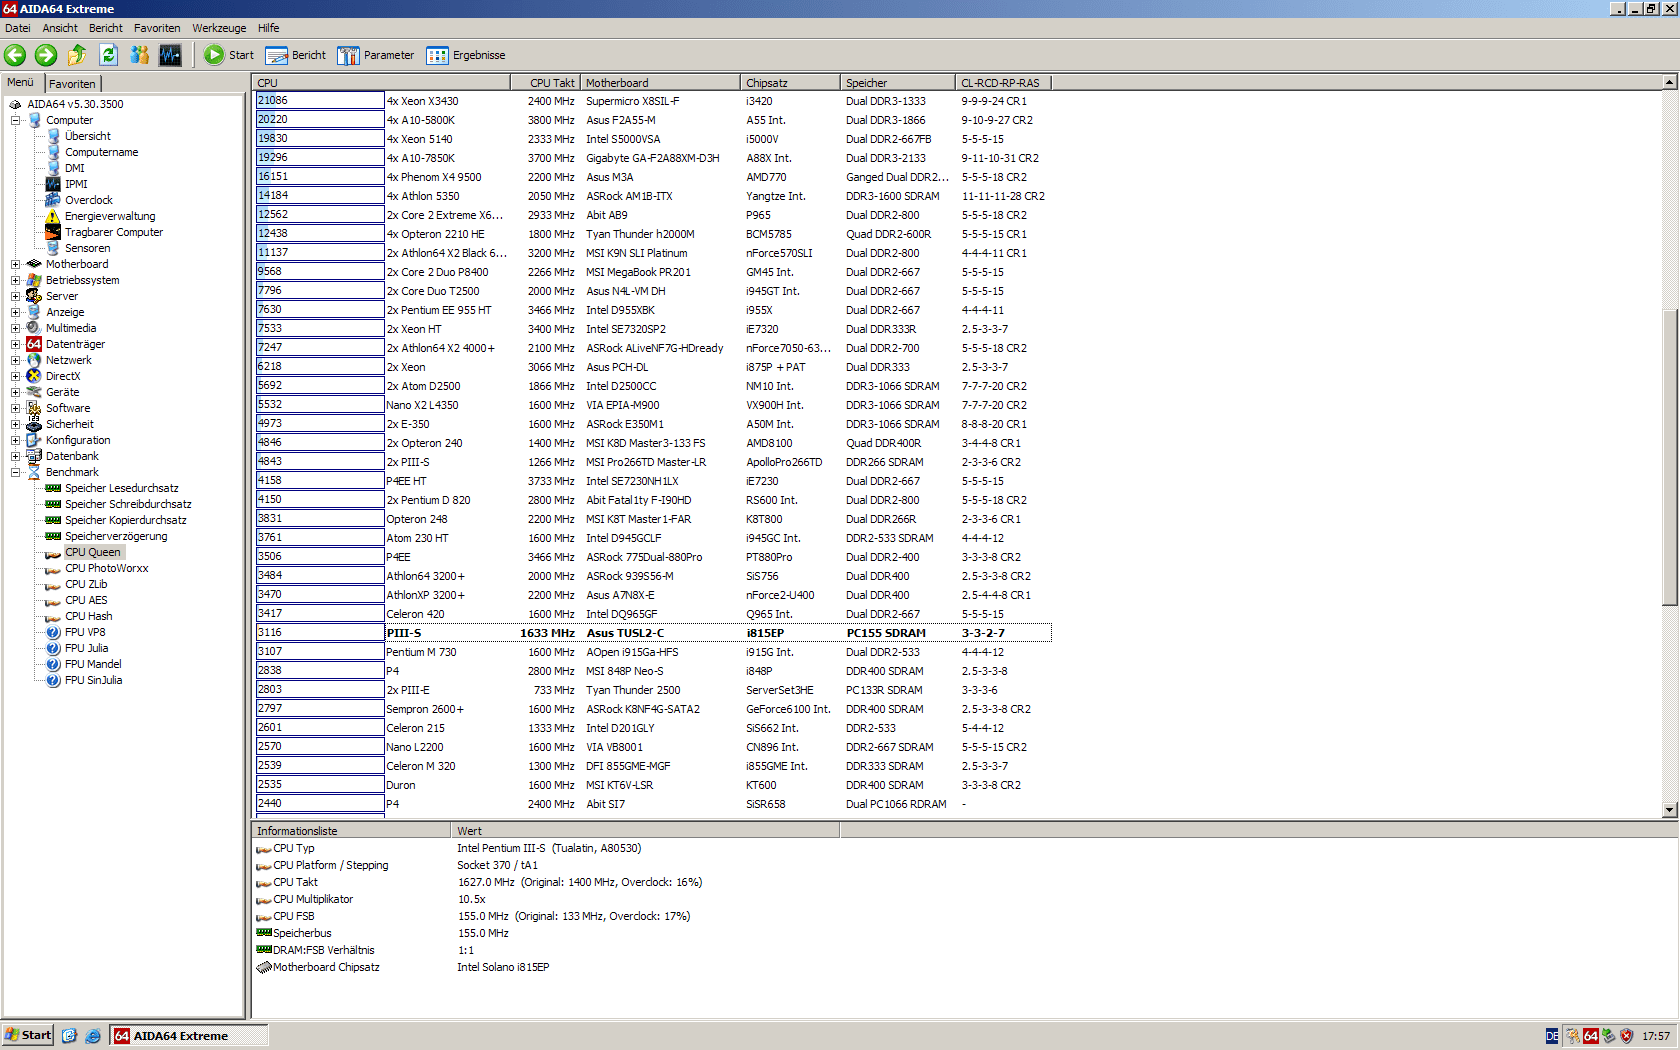This screenshot has width=1680, height=1050.
Task: Click the AIDA64 Extreme taskbar button
Action: [x=189, y=1036]
